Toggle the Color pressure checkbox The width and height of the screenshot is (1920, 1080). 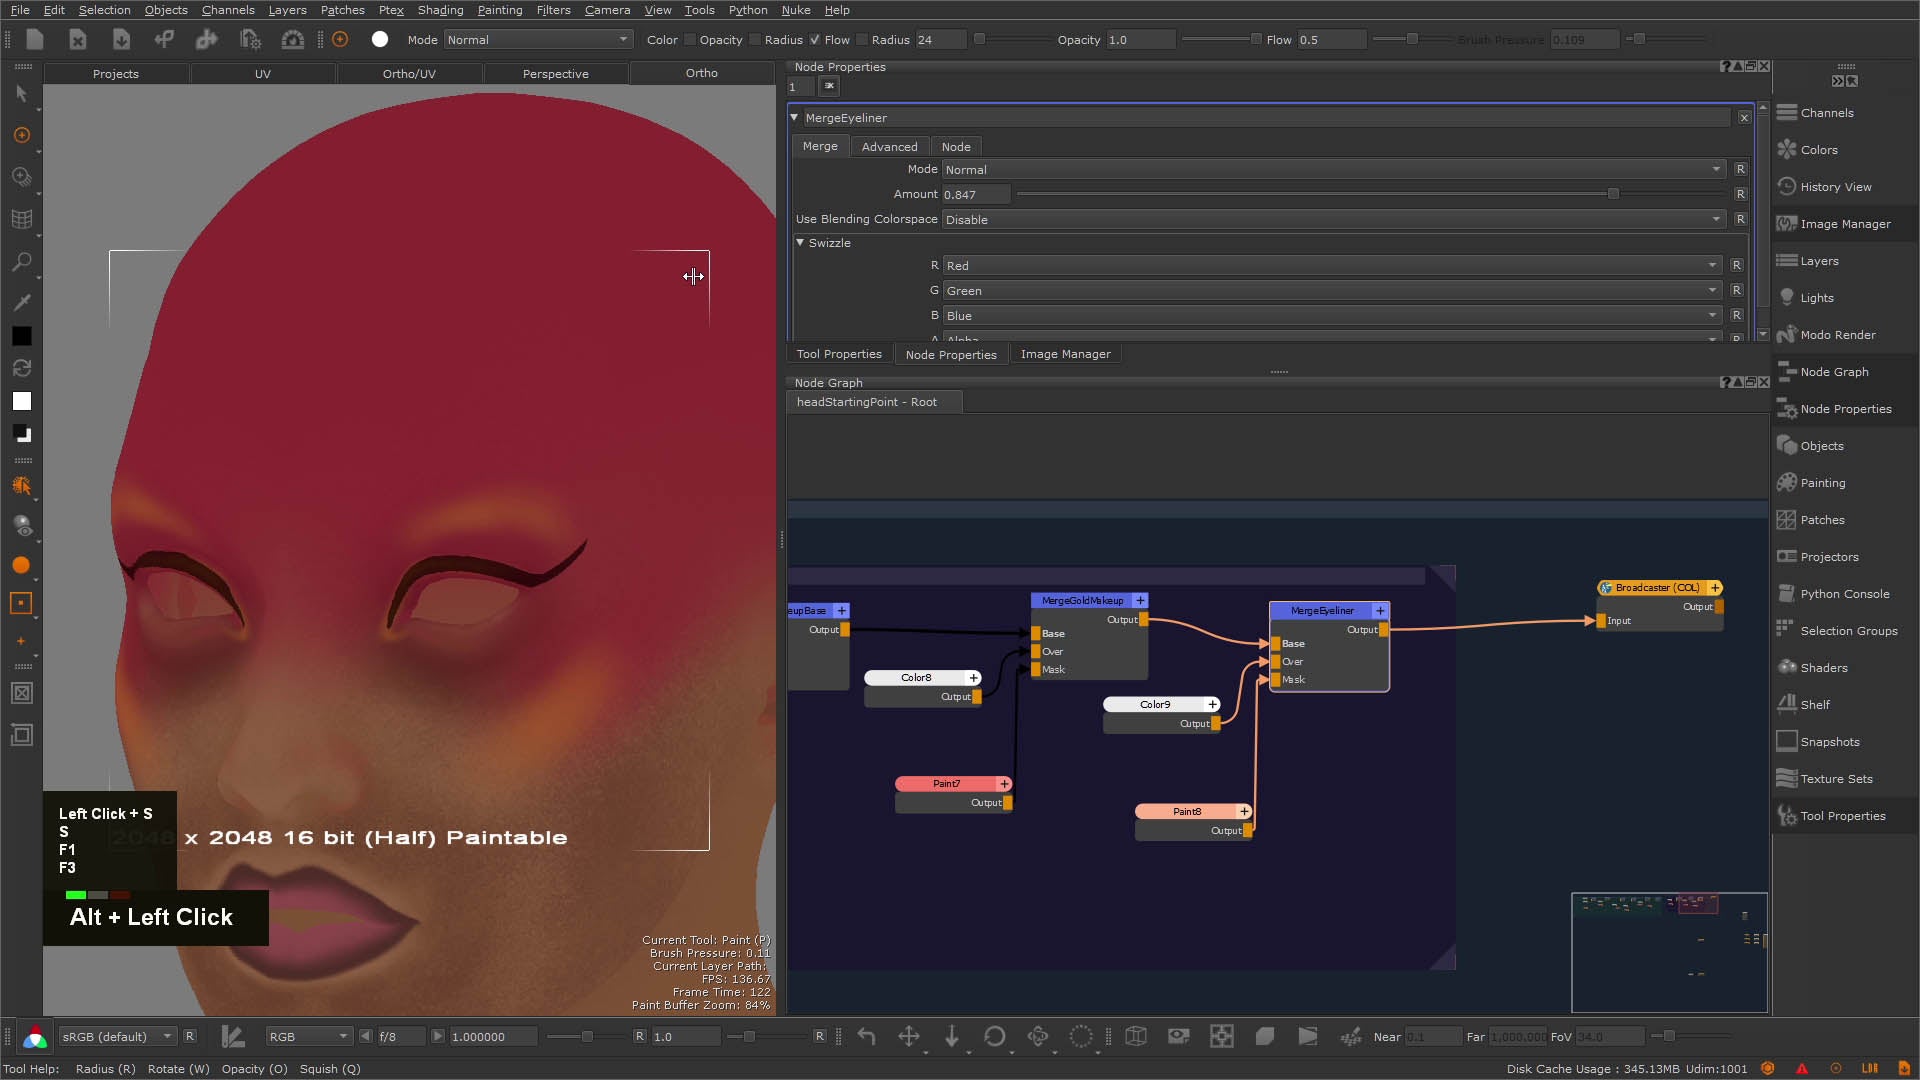coord(689,40)
